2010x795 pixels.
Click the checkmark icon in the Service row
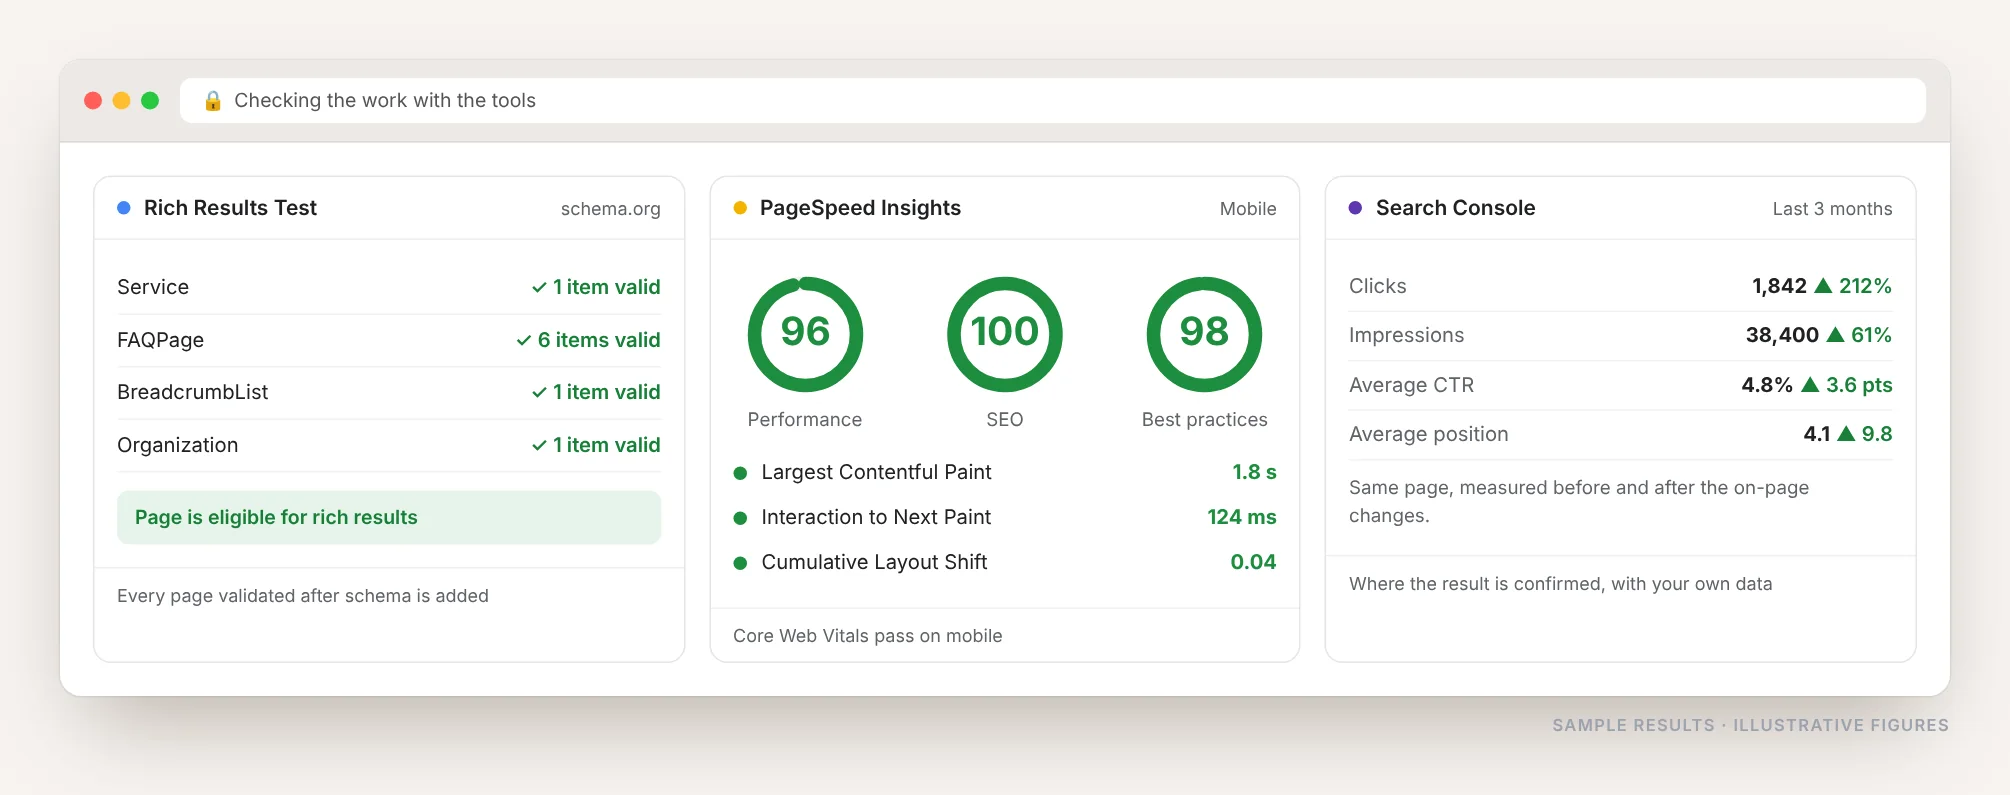click(539, 287)
